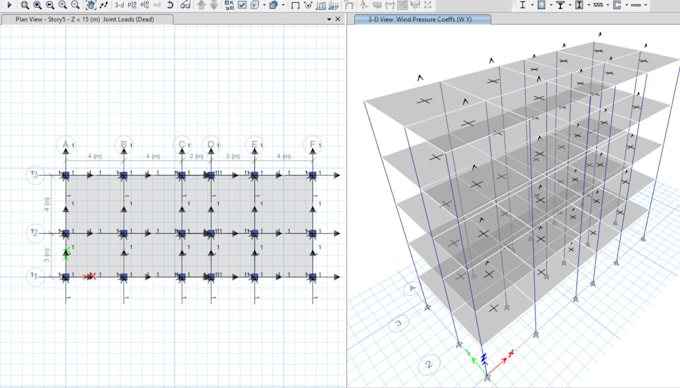Expand concrete frame design dropdown arrow
The width and height of the screenshot is (680, 388).
tap(551, 5)
